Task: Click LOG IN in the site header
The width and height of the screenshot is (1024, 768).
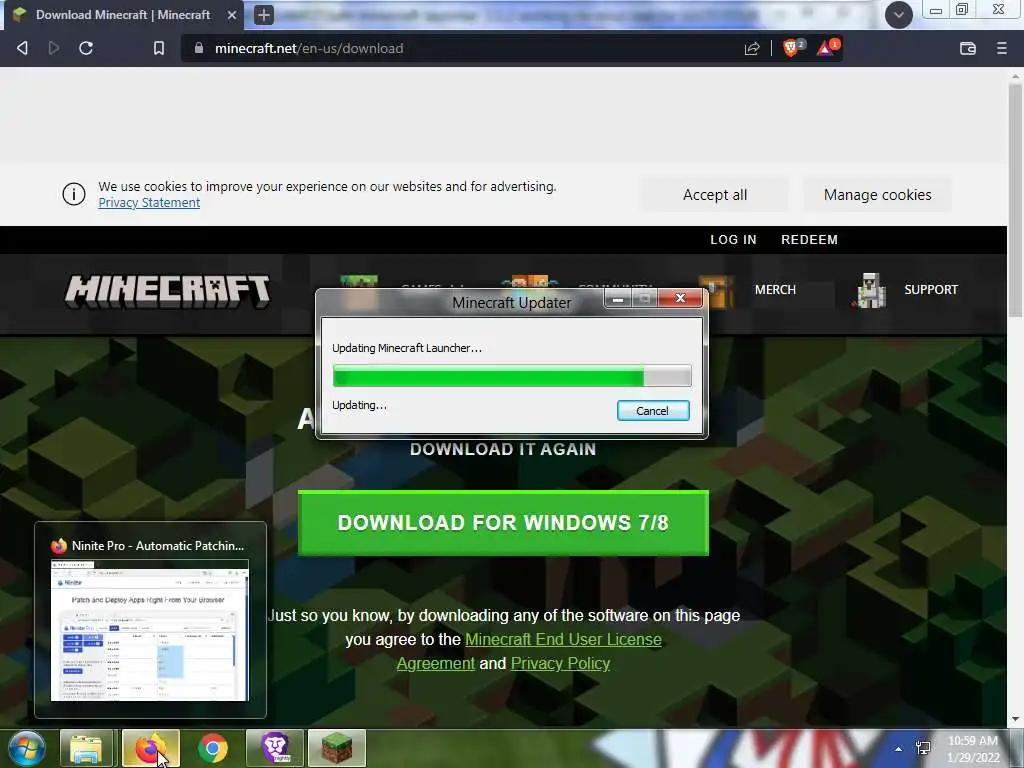Action: tap(733, 240)
